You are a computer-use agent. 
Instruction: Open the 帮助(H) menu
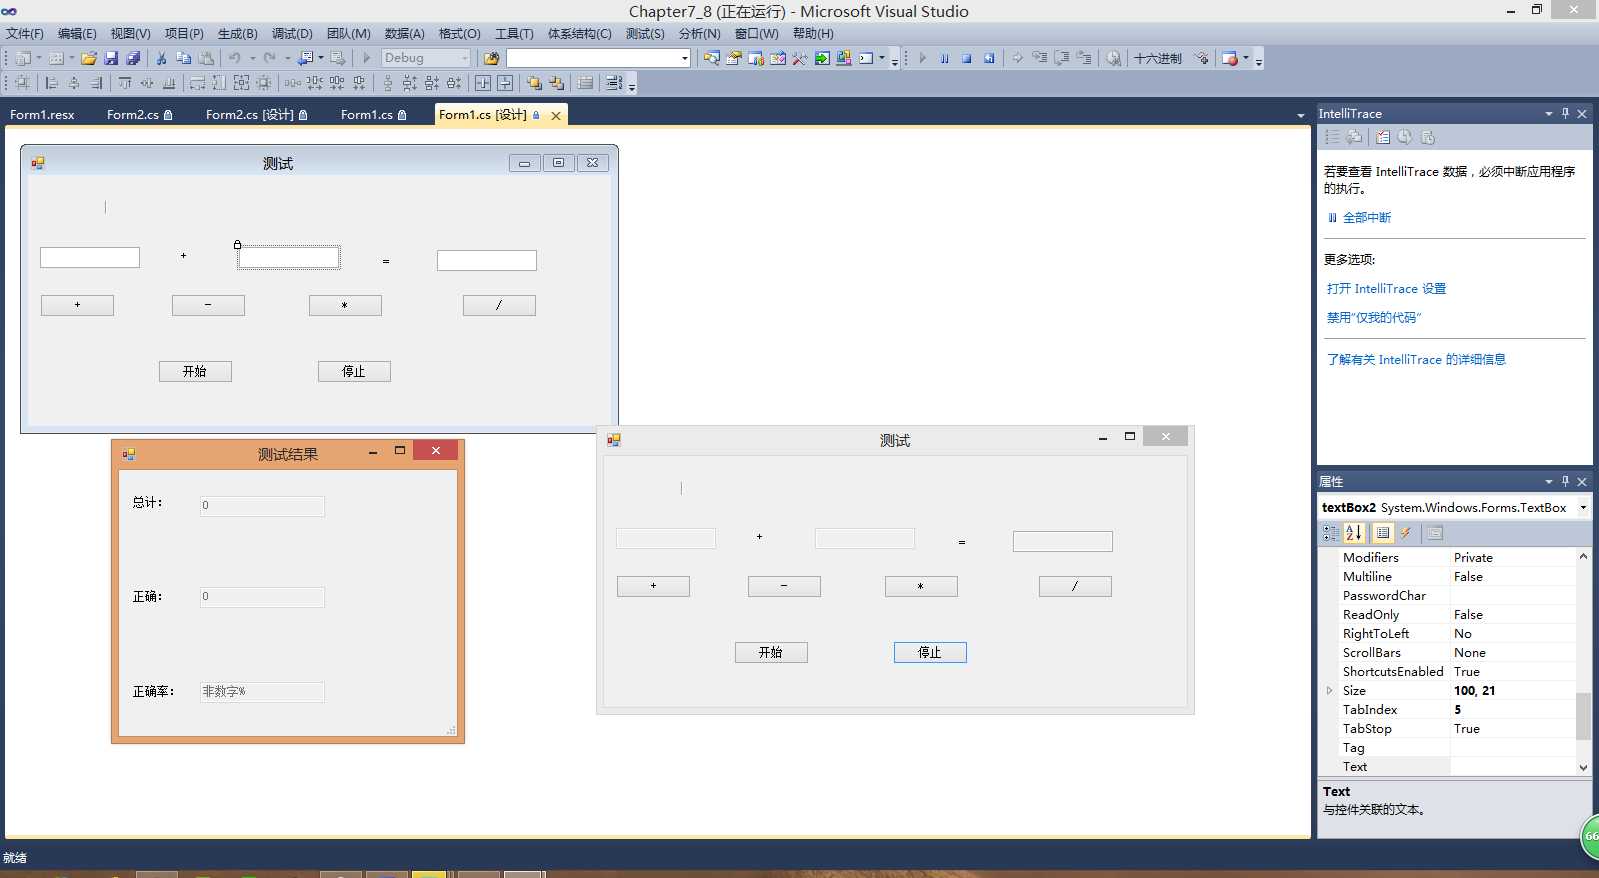[813, 33]
